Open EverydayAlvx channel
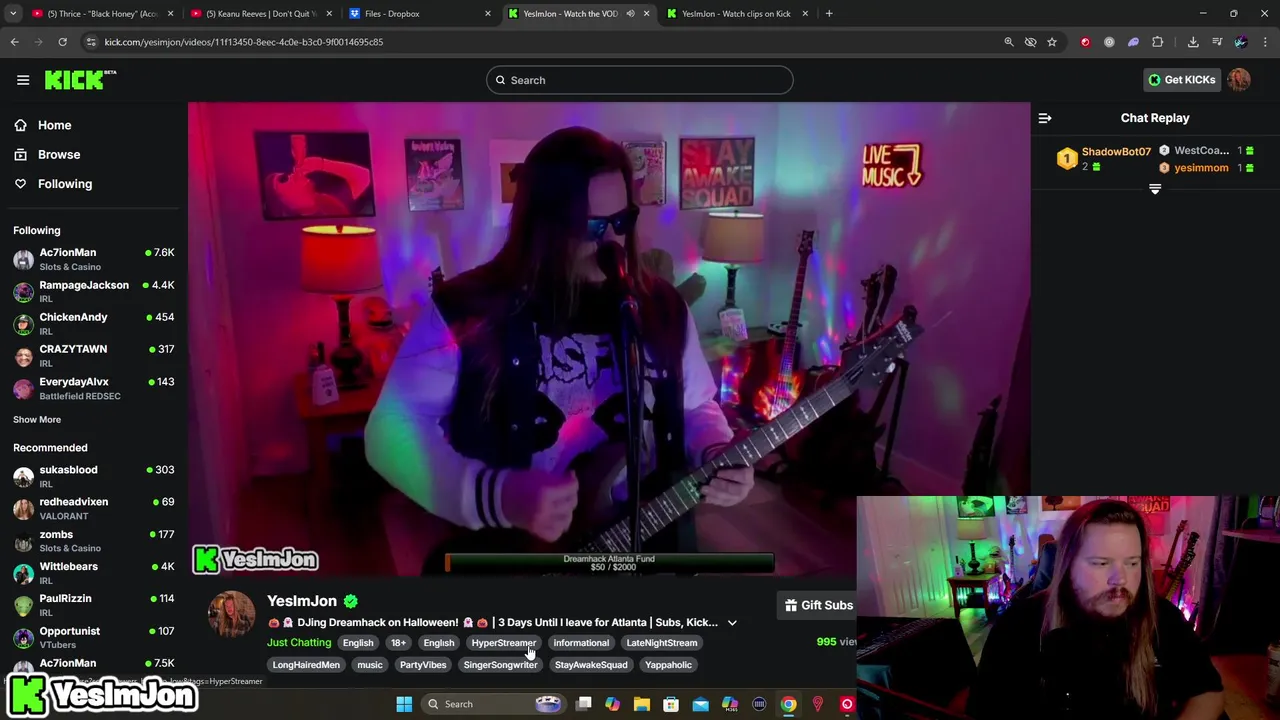The height and width of the screenshot is (720, 1280). (x=94, y=388)
